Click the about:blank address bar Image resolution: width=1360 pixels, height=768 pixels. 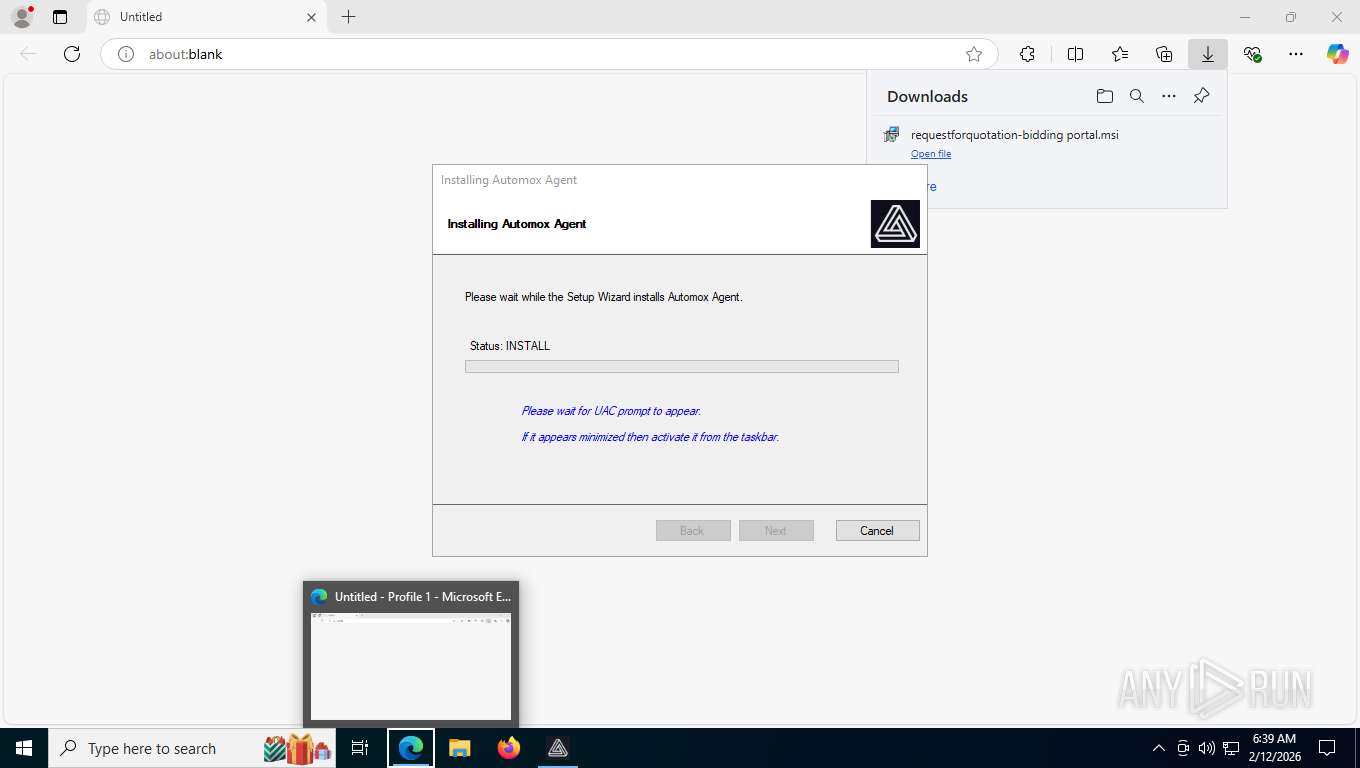click(549, 54)
